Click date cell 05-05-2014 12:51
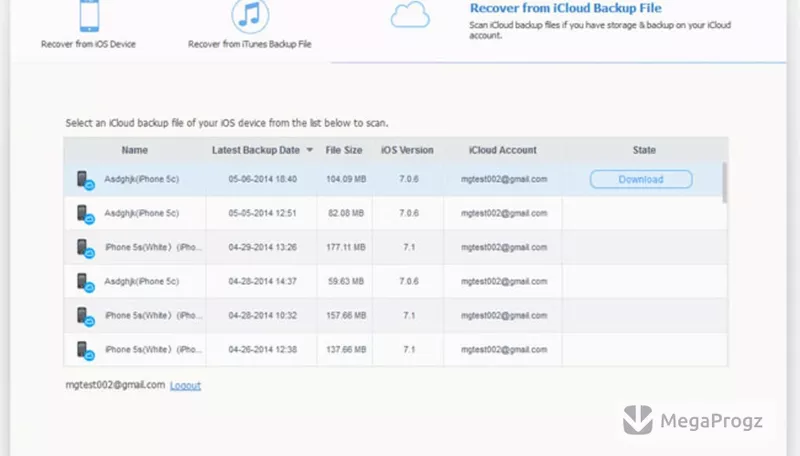Image resolution: width=800 pixels, height=456 pixels. (262, 213)
